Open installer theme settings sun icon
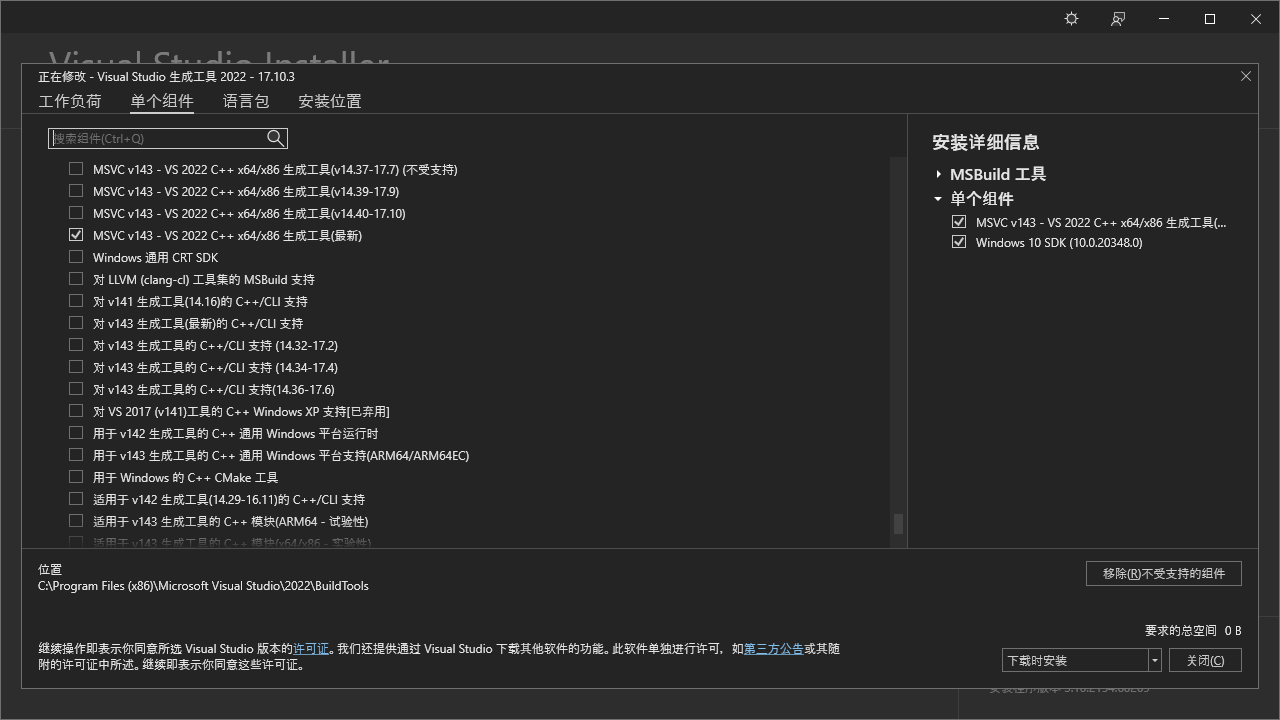The image size is (1280, 720). [1071, 19]
